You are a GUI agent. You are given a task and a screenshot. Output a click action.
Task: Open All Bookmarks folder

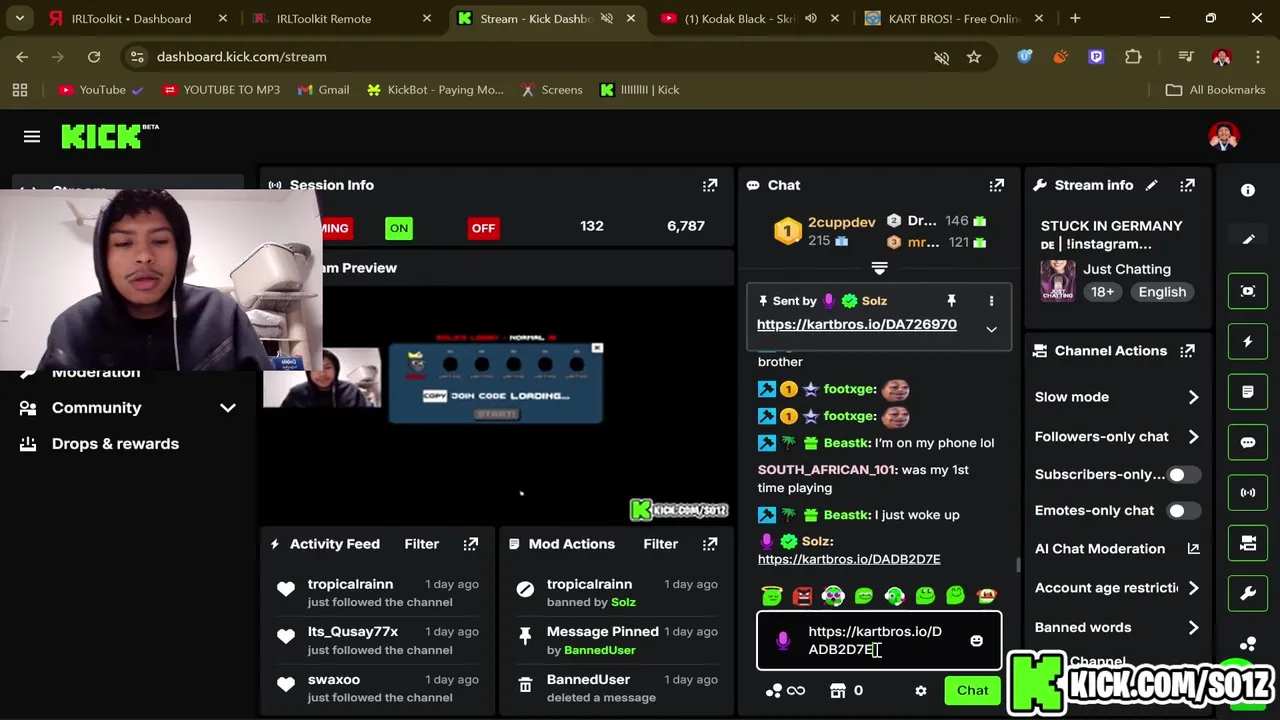point(1216,90)
